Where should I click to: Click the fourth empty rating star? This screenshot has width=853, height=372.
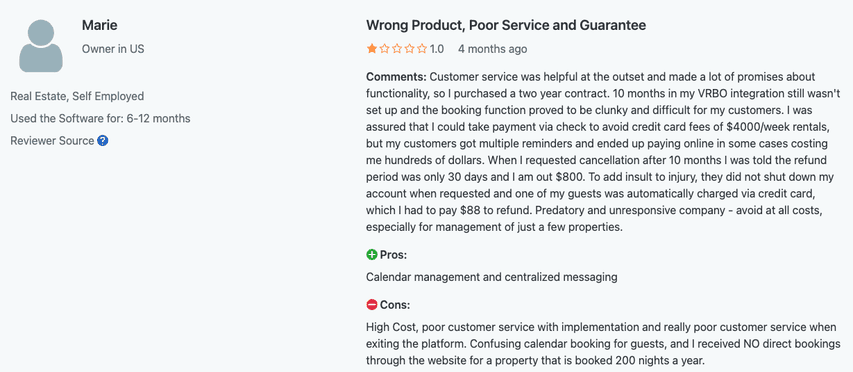410,49
